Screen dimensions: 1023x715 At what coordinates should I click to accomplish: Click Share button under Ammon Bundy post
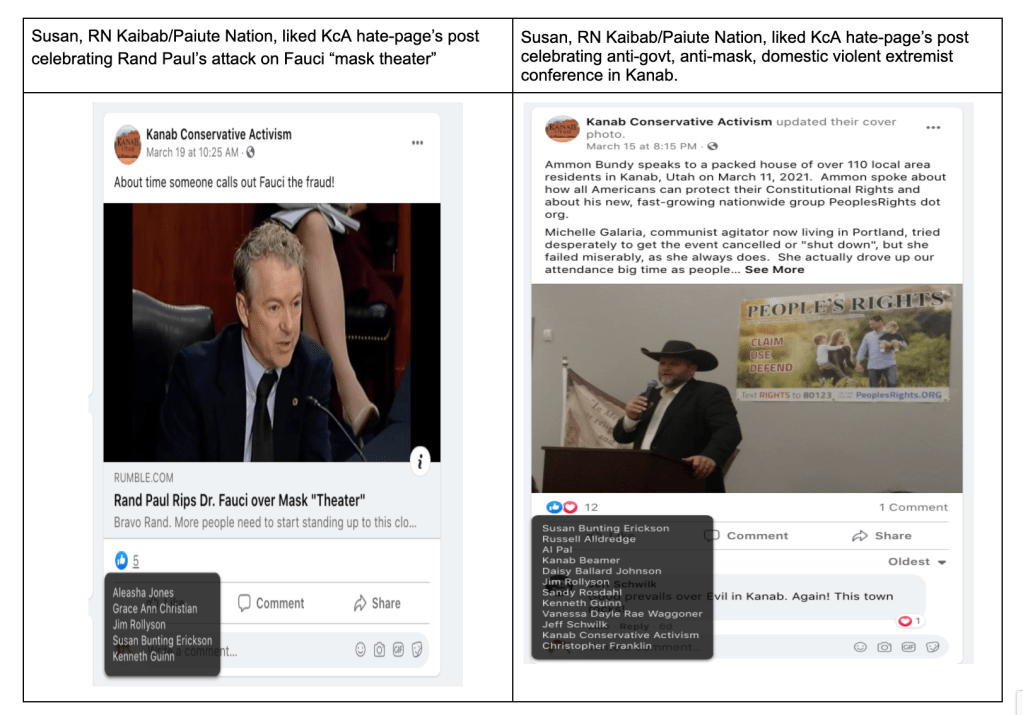pos(882,536)
